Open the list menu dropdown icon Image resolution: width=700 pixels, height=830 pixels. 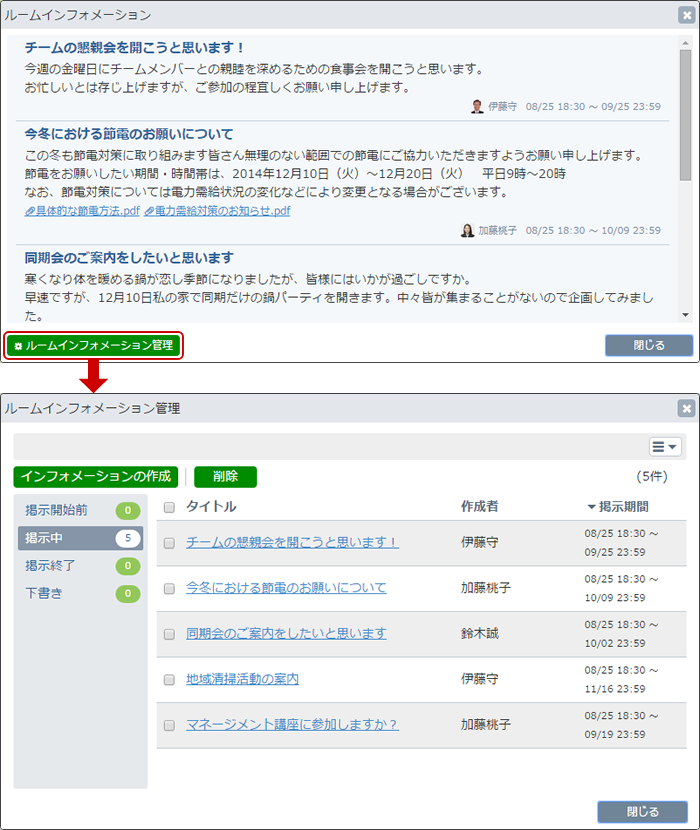click(665, 447)
